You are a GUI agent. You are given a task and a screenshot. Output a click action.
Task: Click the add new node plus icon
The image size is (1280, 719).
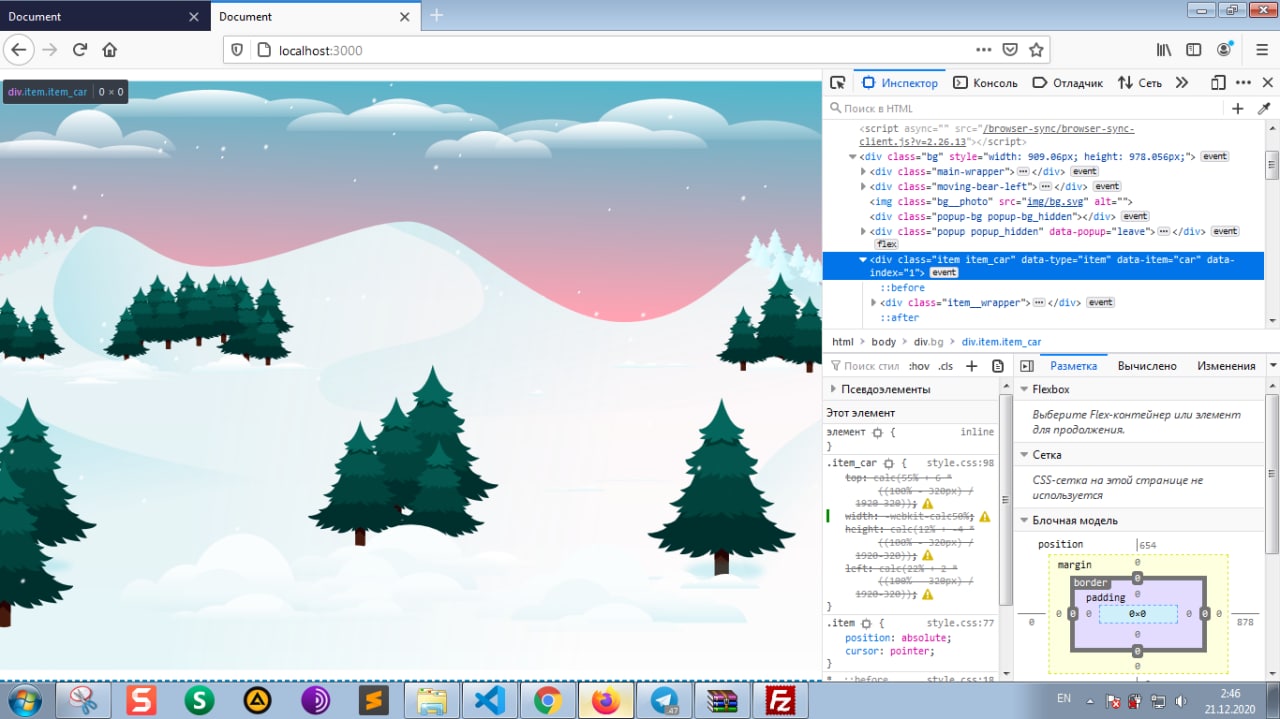click(1238, 108)
